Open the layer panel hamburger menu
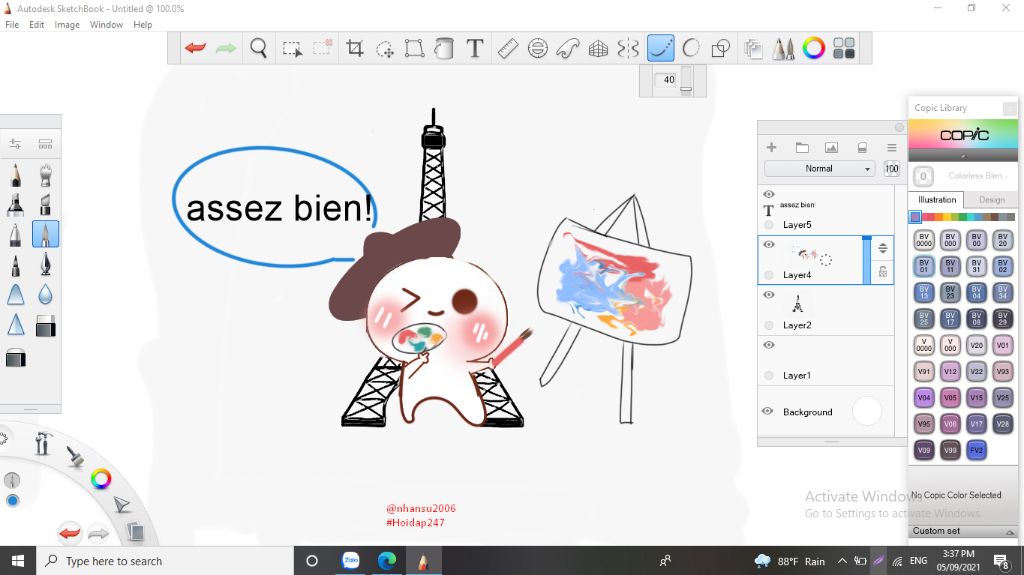1024x575 pixels. (x=891, y=147)
